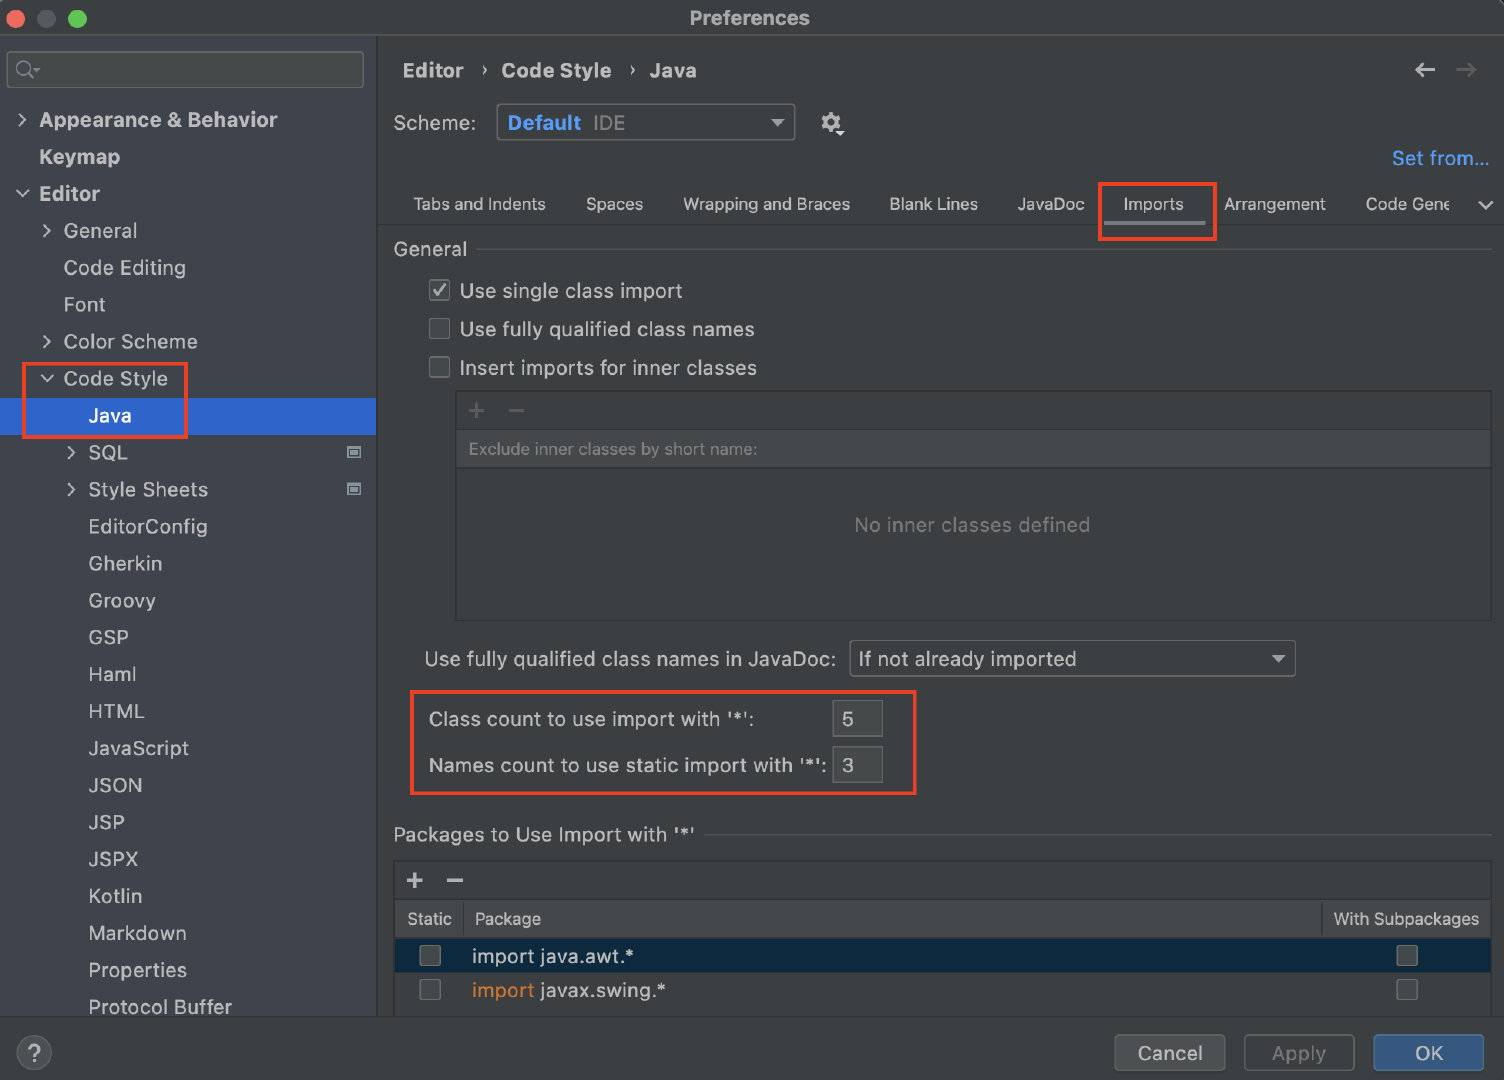Image resolution: width=1504 pixels, height=1080 pixels.
Task: Open JavaDoc qualified names dropdown
Action: 1072,659
